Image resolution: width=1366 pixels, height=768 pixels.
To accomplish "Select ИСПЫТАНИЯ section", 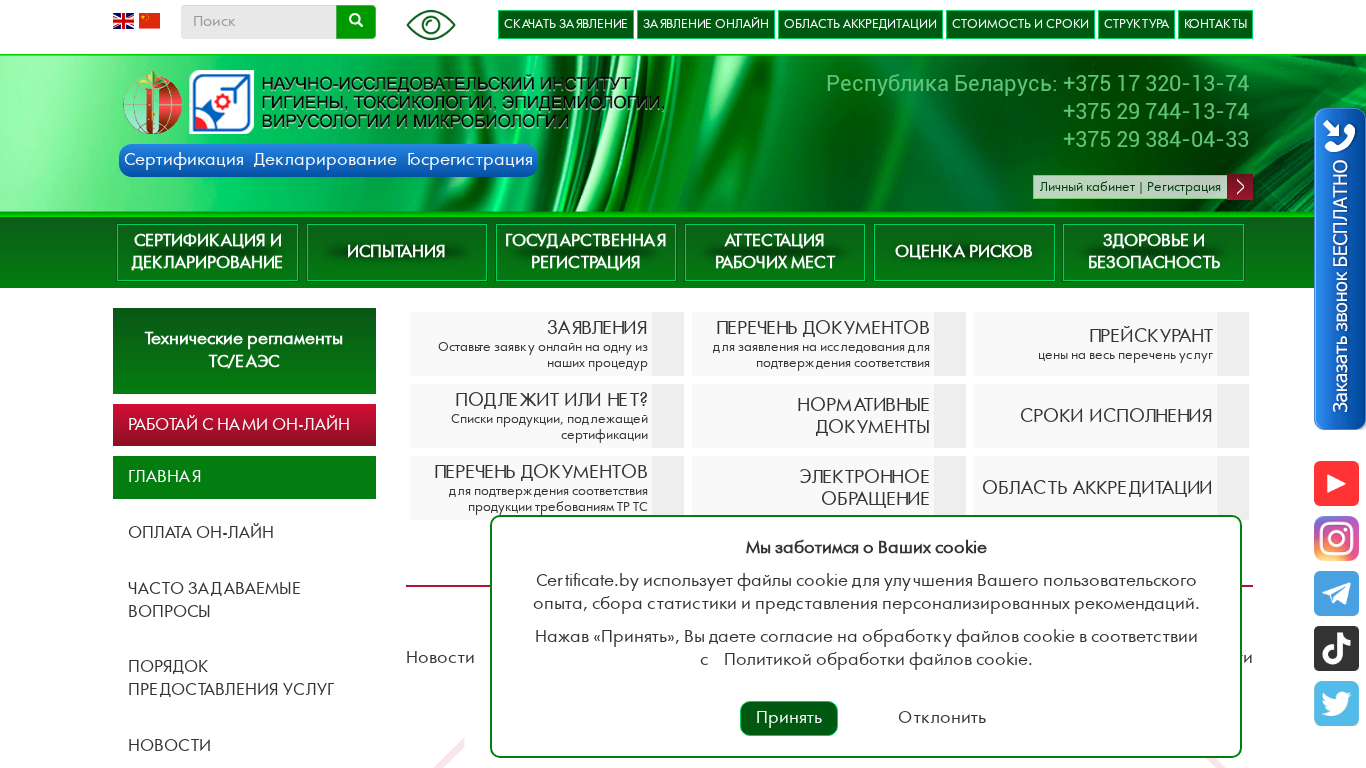I will [396, 252].
